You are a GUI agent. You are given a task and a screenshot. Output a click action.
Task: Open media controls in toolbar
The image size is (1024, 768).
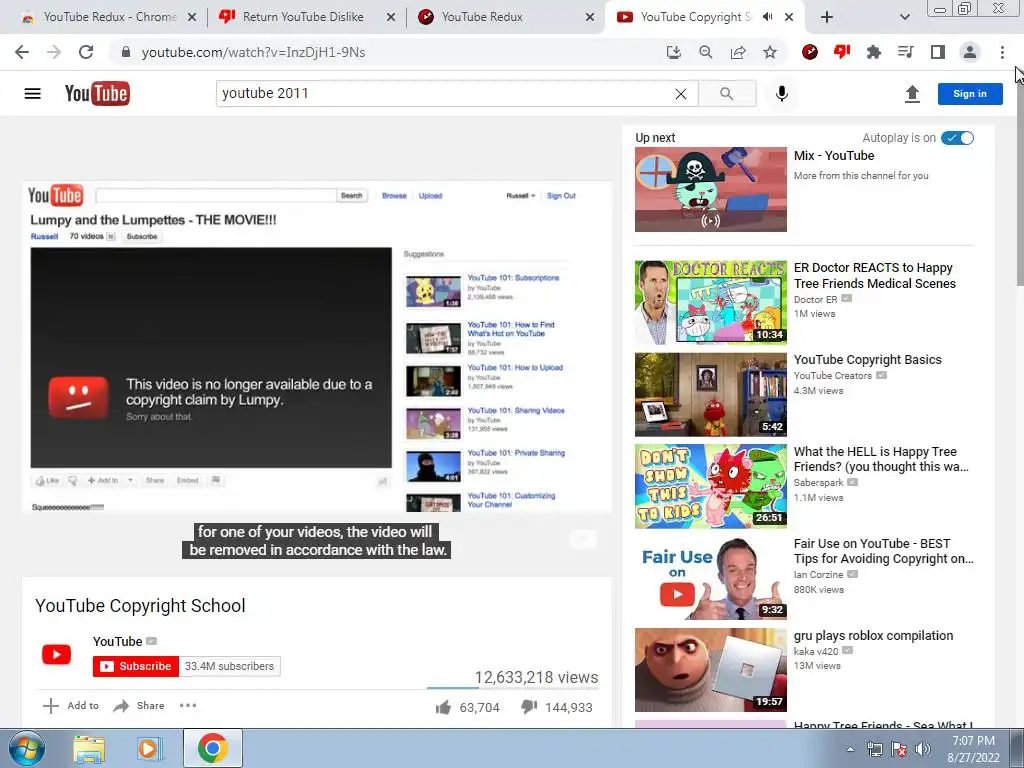[x=906, y=52]
